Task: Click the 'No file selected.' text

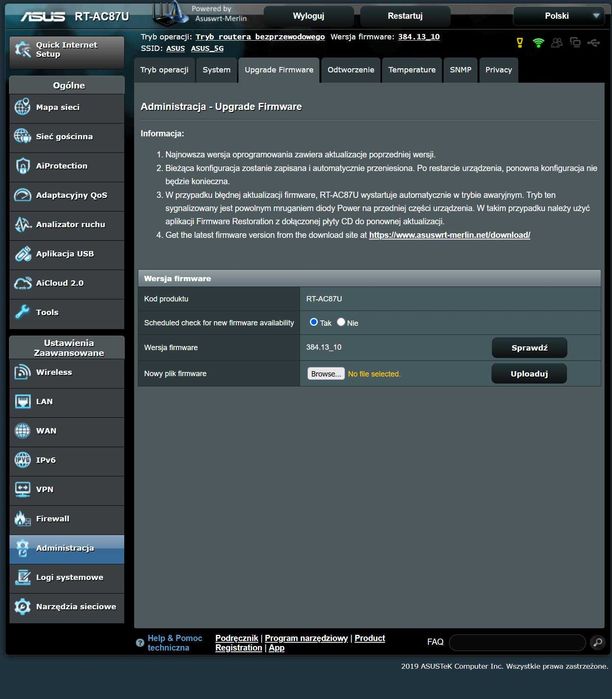Action: tap(374, 374)
